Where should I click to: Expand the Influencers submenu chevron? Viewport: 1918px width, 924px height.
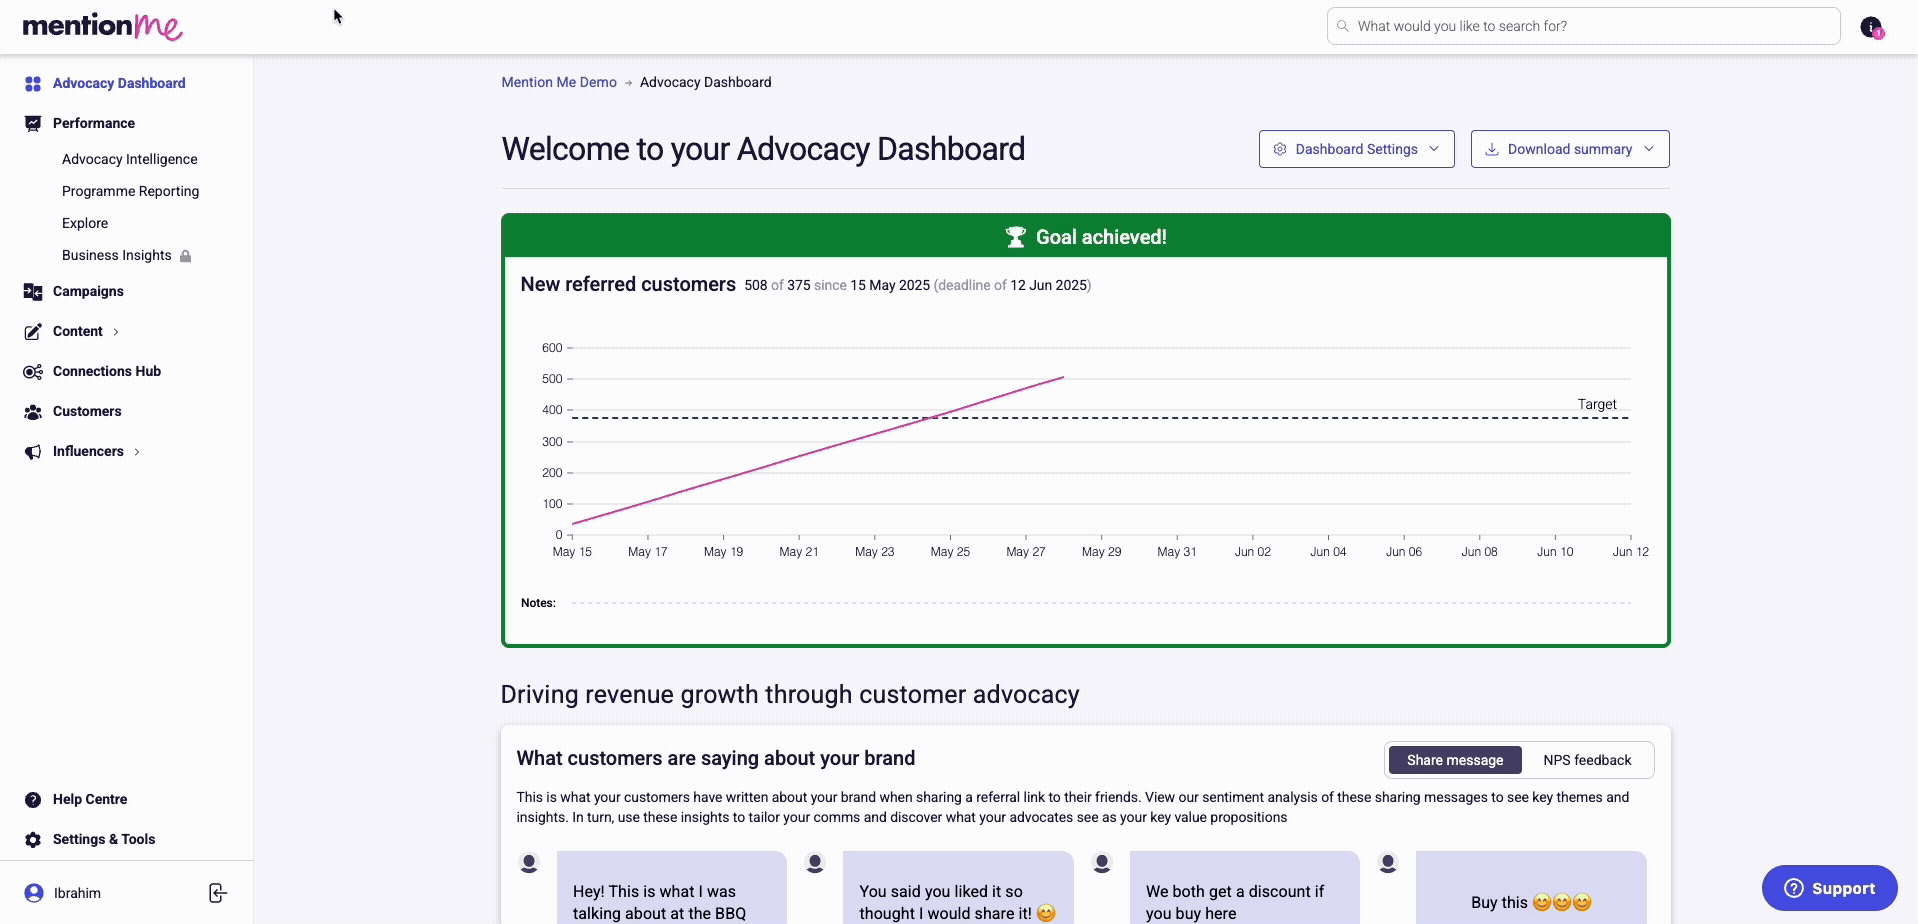(x=137, y=452)
